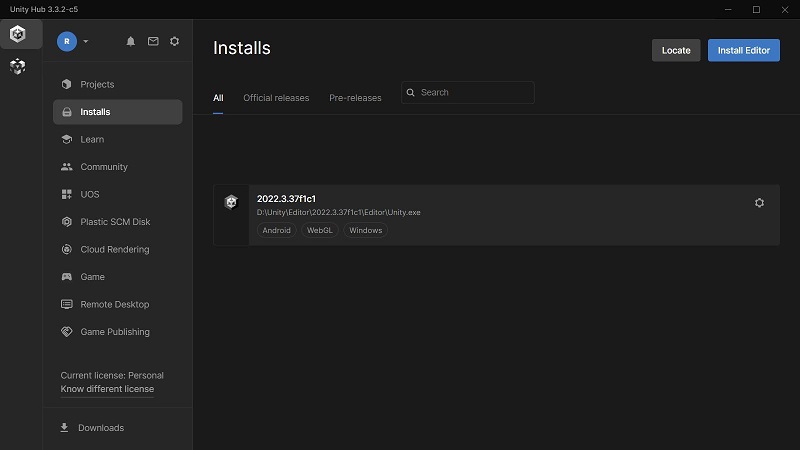Click the notifications bell icon
This screenshot has height=450, width=800.
click(130, 41)
